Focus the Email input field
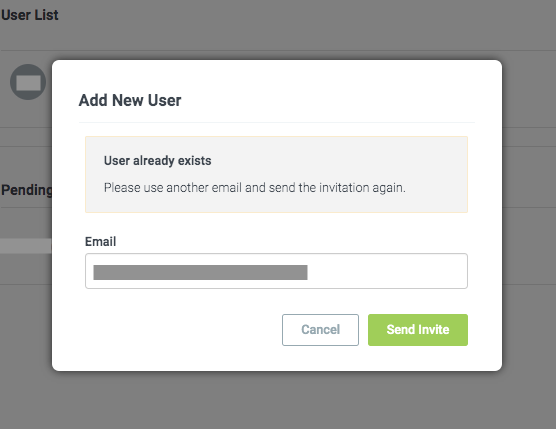This screenshot has width=556, height=429. [x=276, y=271]
